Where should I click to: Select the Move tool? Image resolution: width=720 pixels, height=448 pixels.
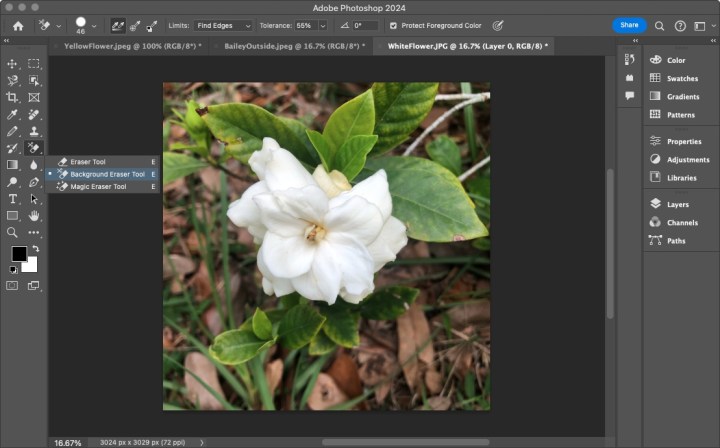coord(13,63)
